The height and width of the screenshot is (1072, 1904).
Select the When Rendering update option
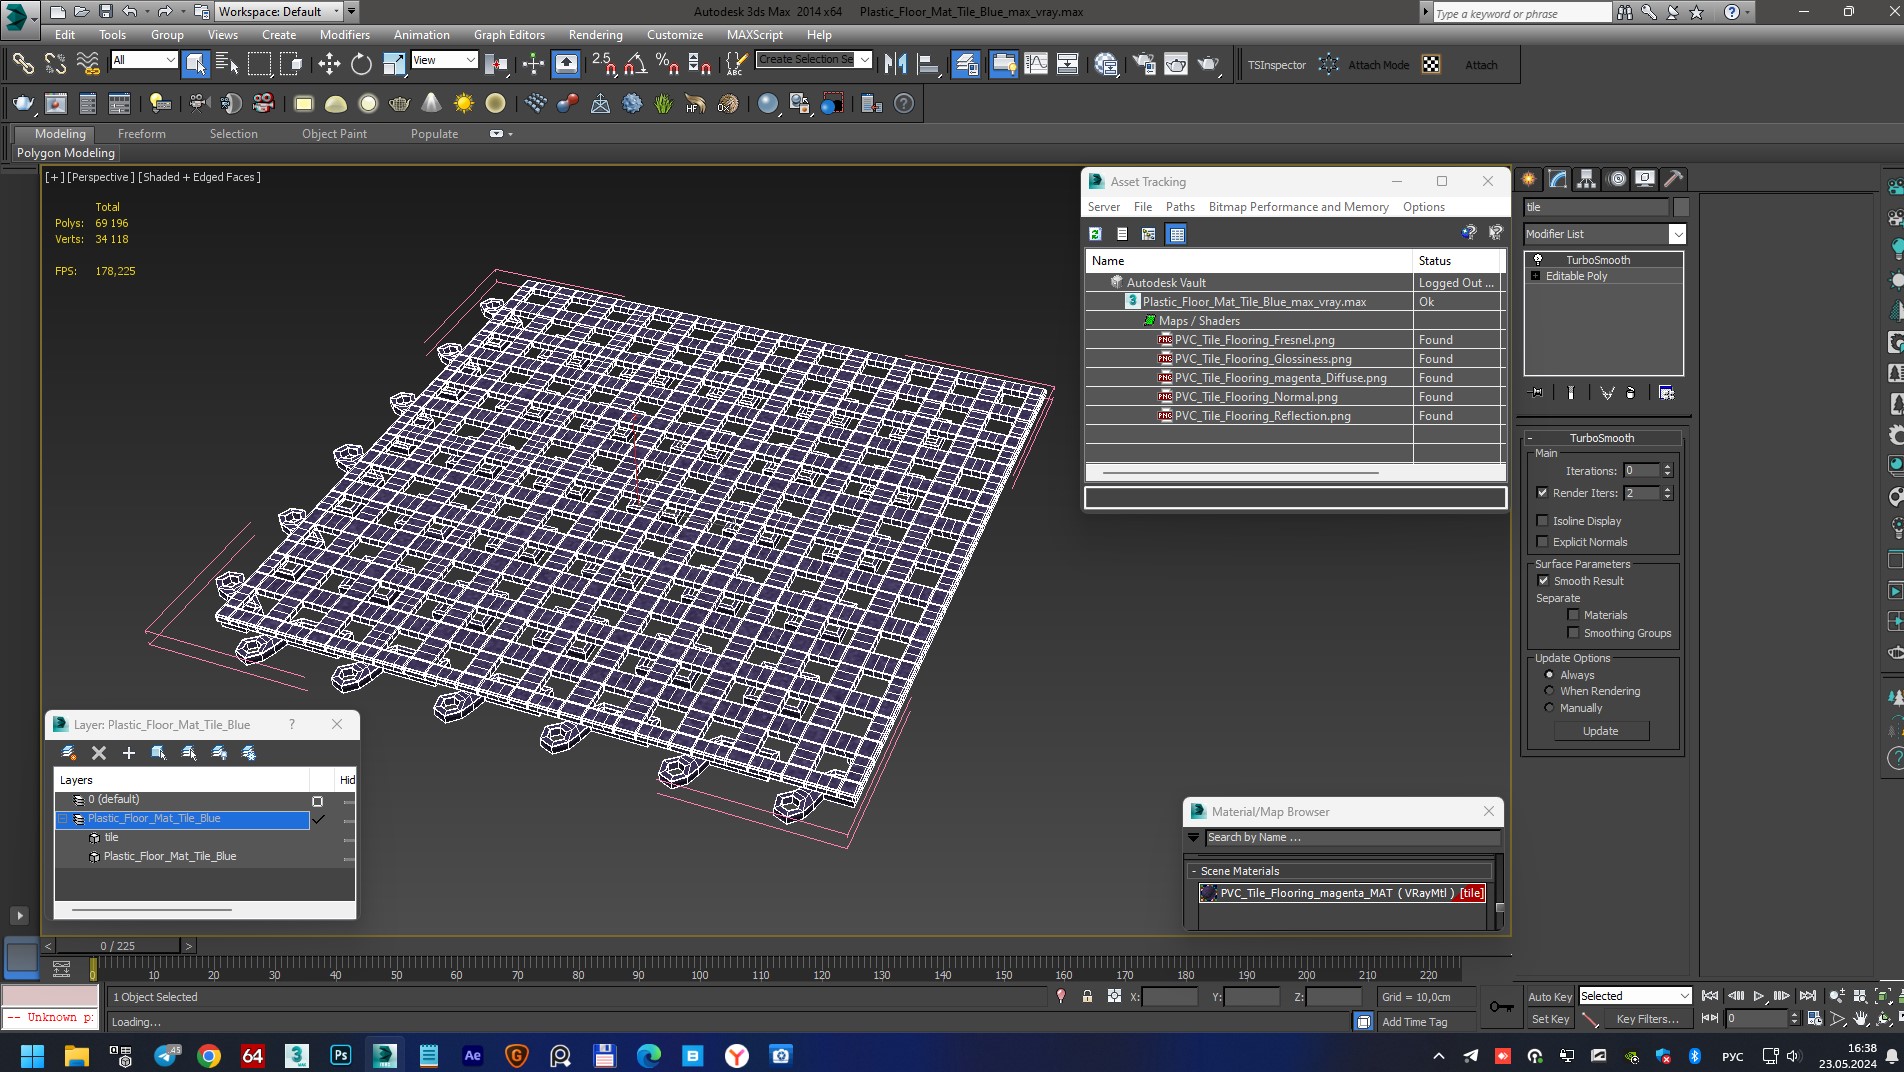tap(1549, 691)
